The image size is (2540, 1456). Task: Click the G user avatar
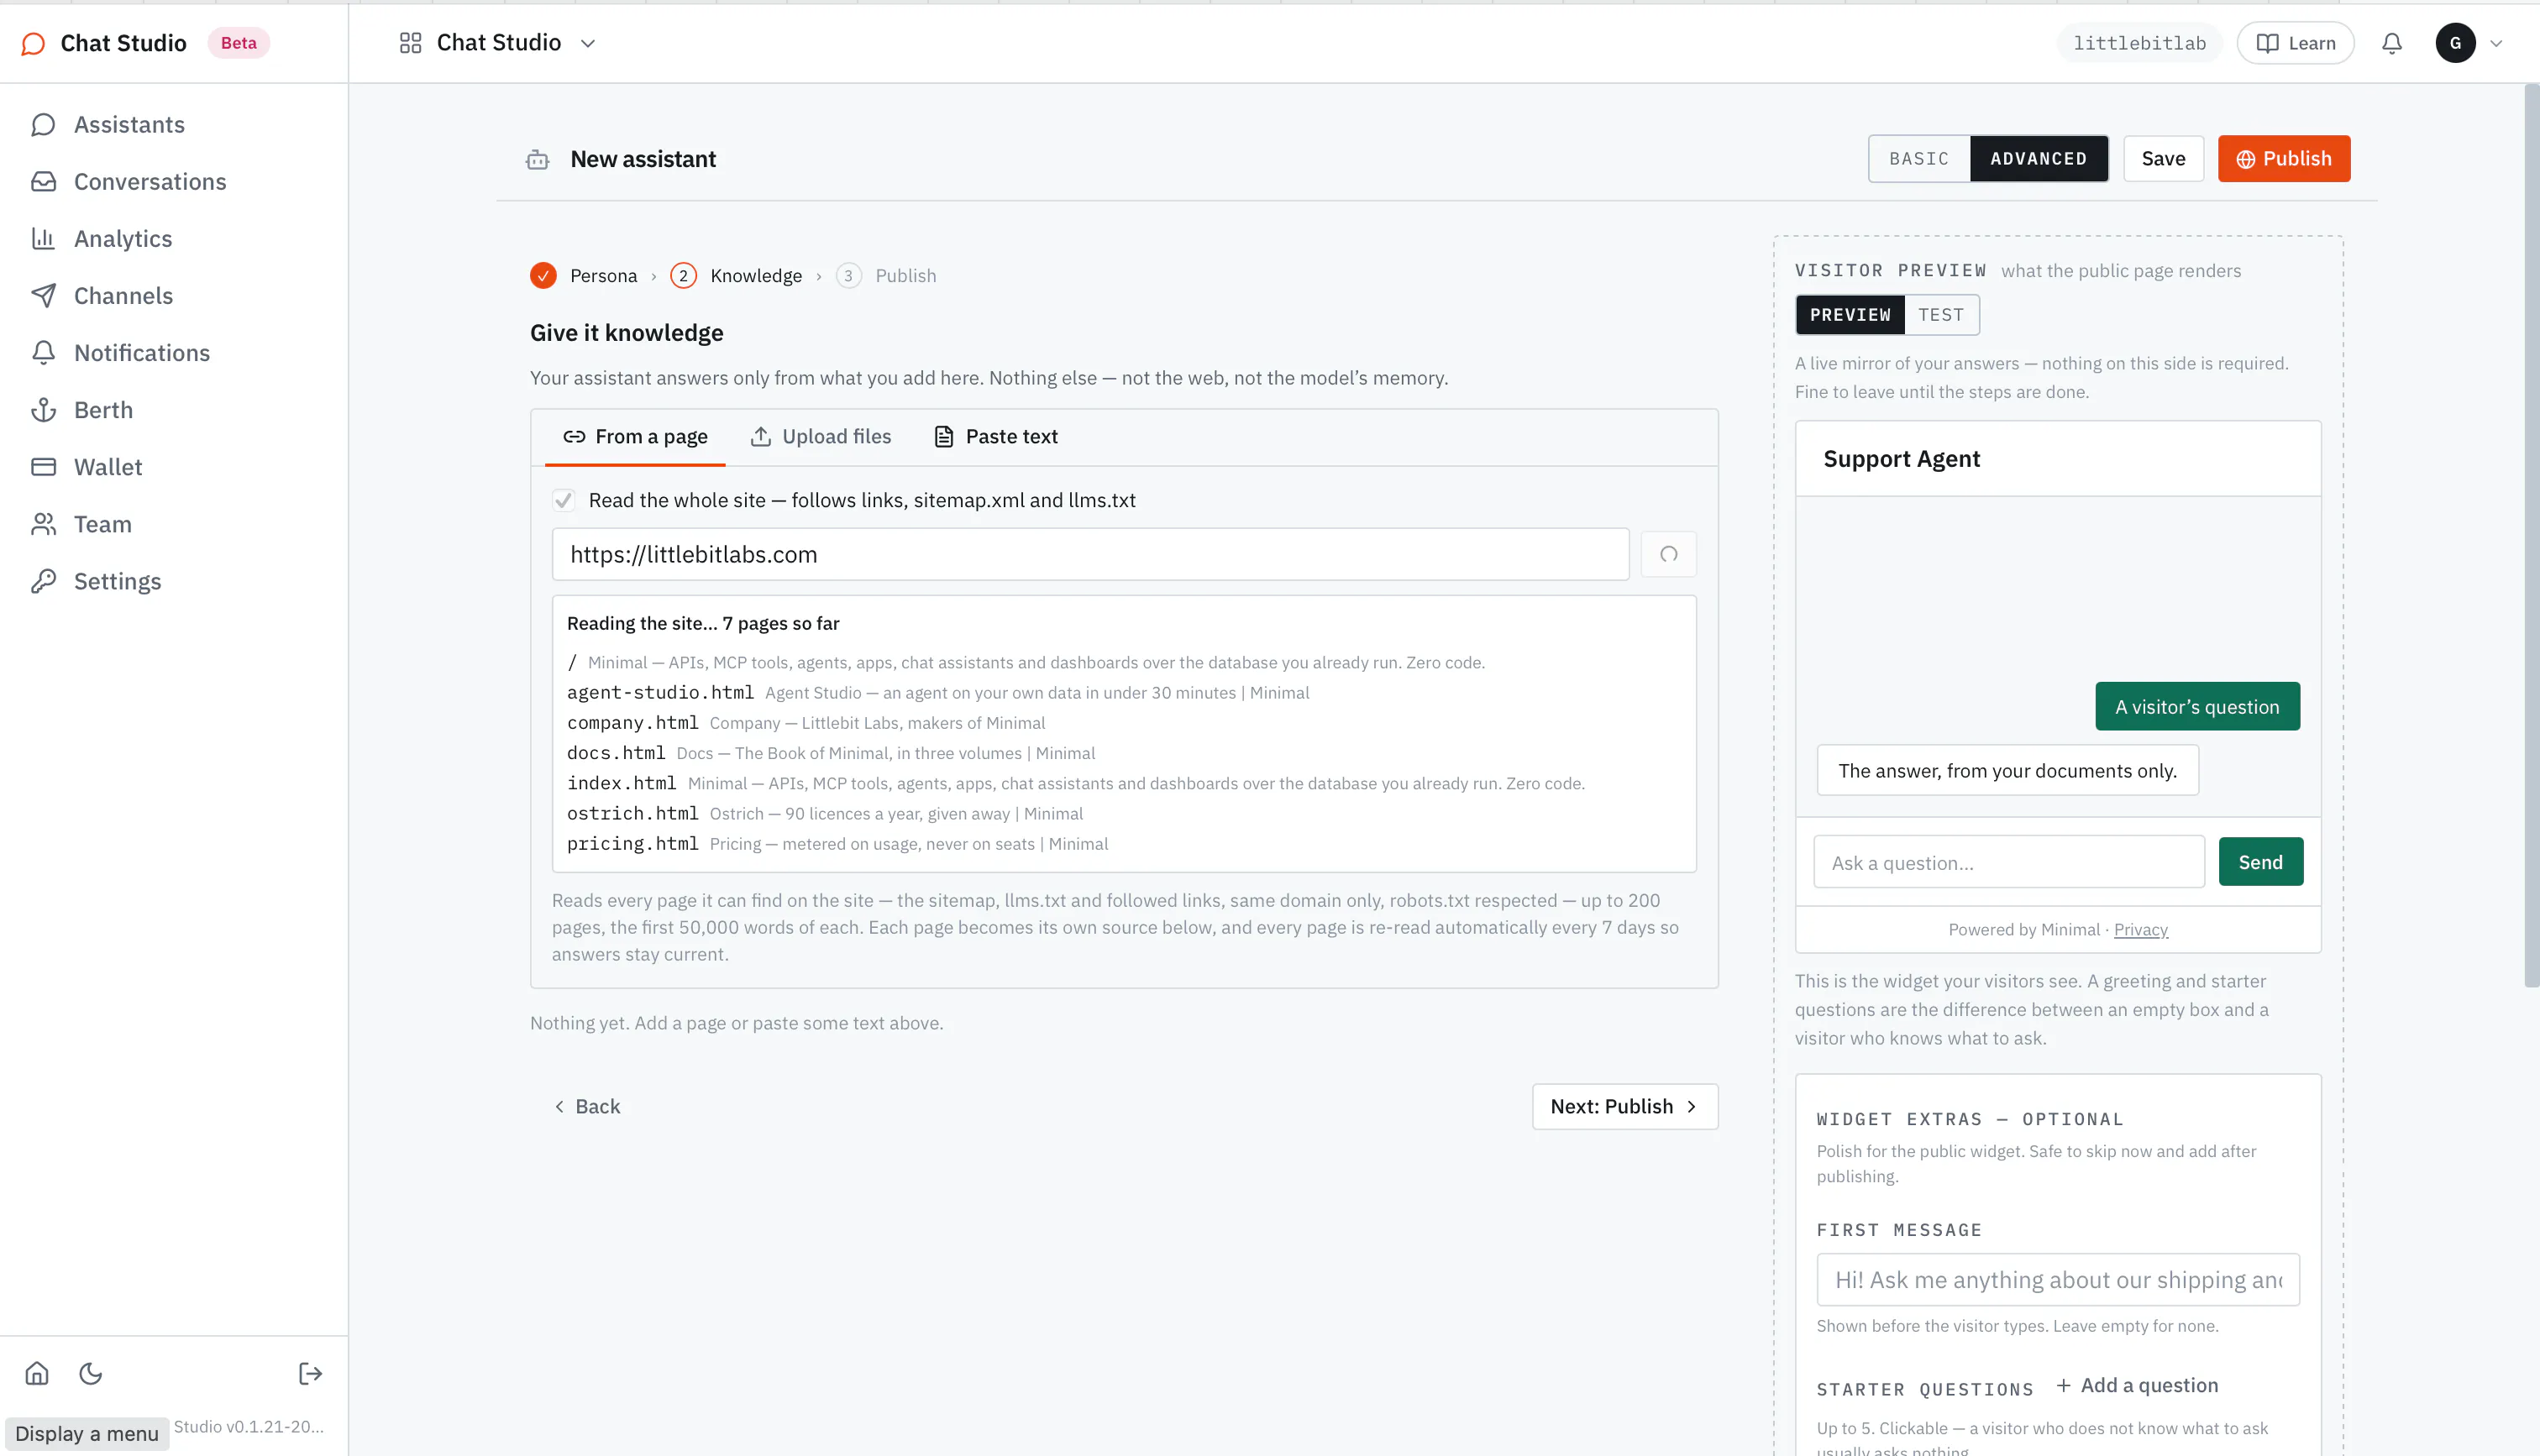point(2455,43)
